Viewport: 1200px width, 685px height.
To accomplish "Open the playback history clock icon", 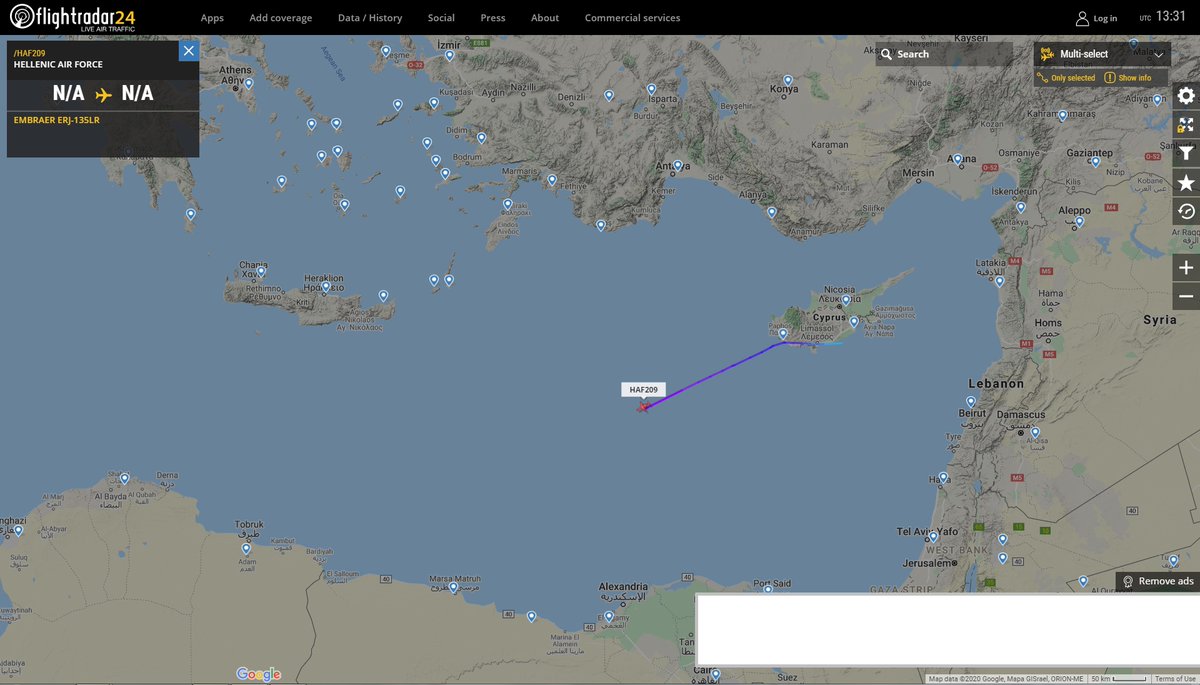I will [x=1186, y=211].
